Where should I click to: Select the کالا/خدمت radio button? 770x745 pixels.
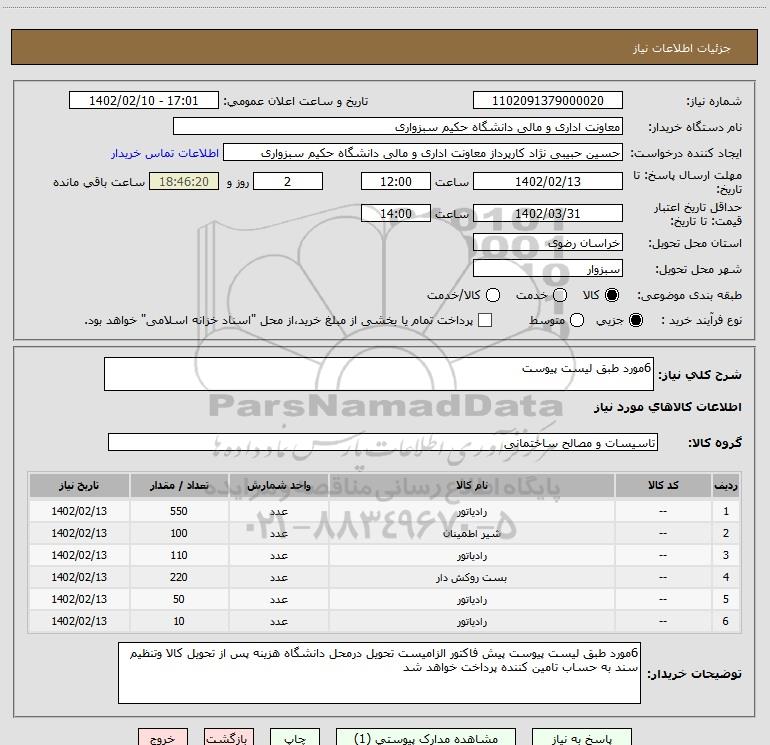tap(493, 295)
